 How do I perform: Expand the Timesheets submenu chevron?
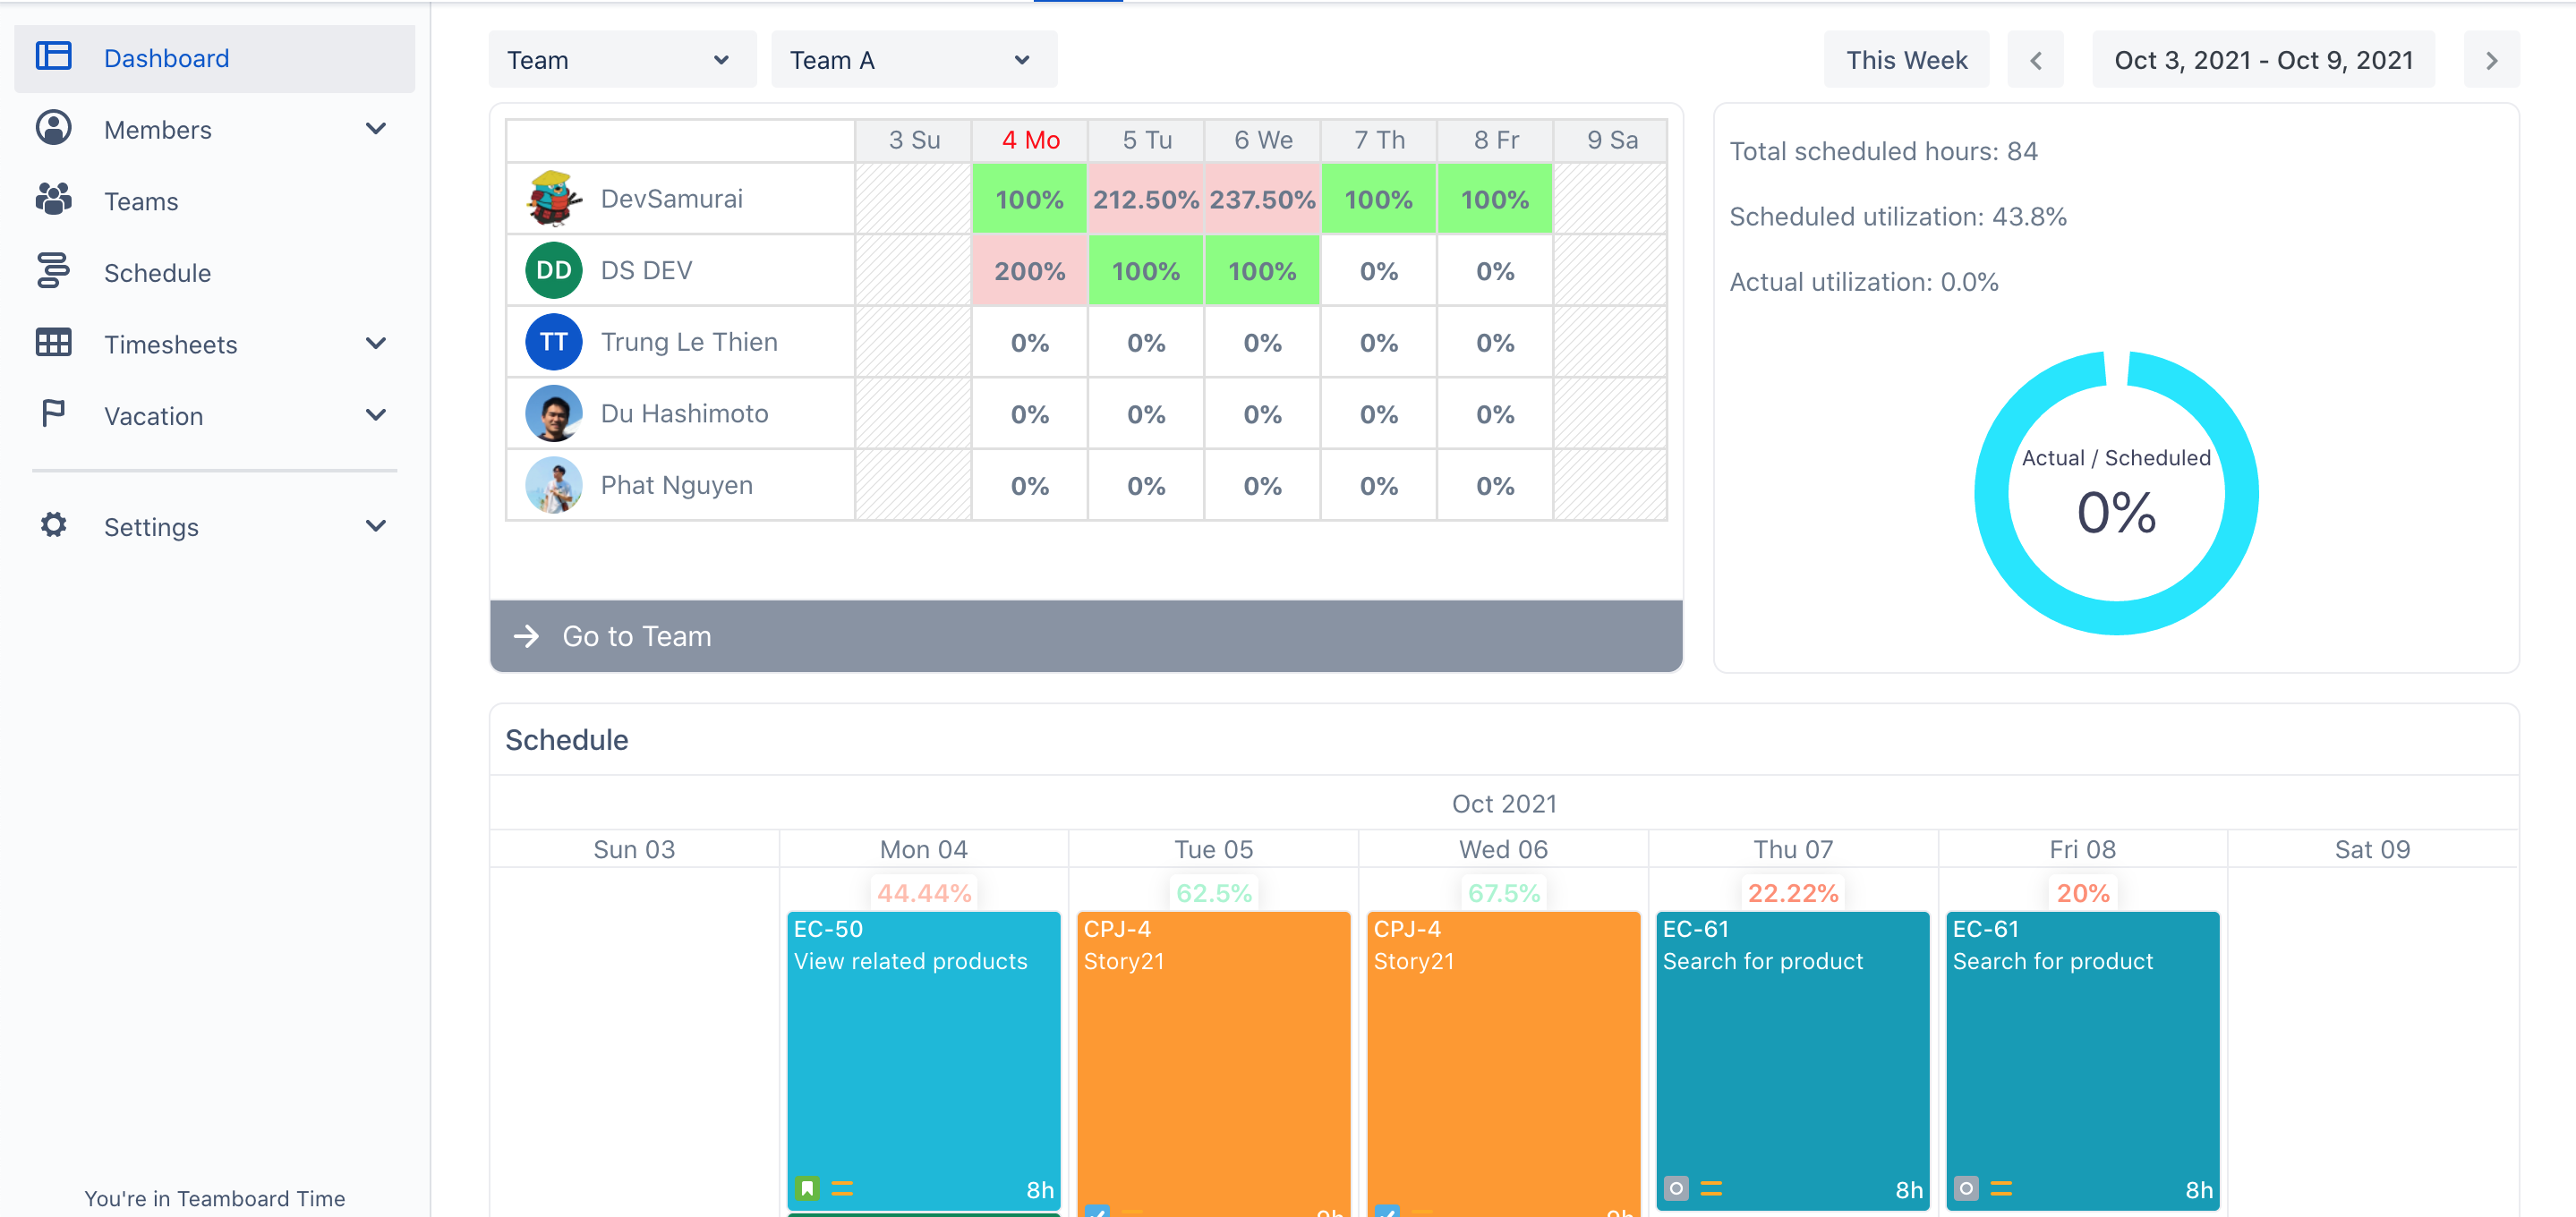click(x=375, y=343)
